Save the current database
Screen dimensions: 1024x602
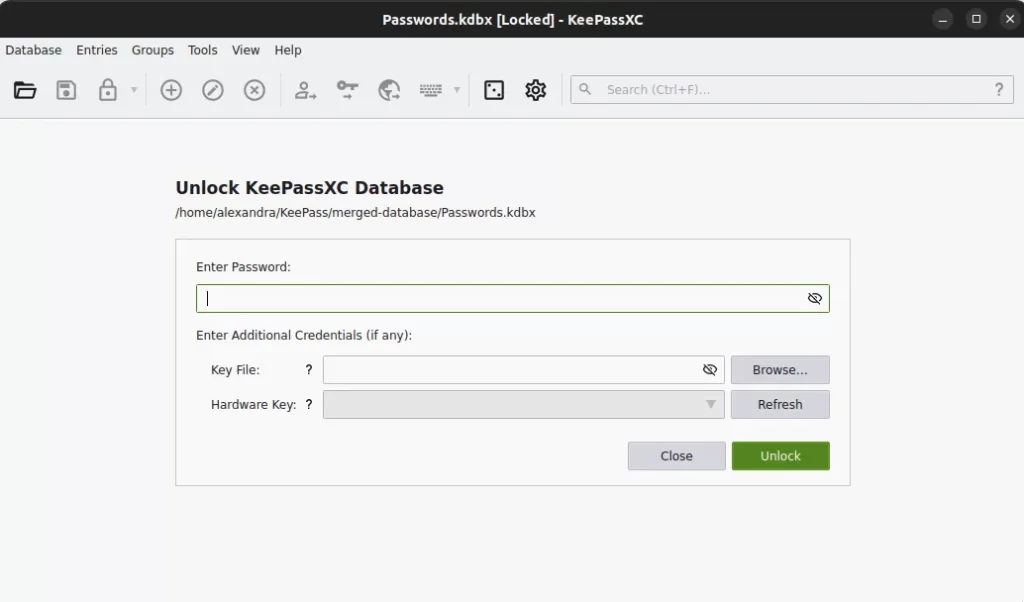(x=66, y=89)
